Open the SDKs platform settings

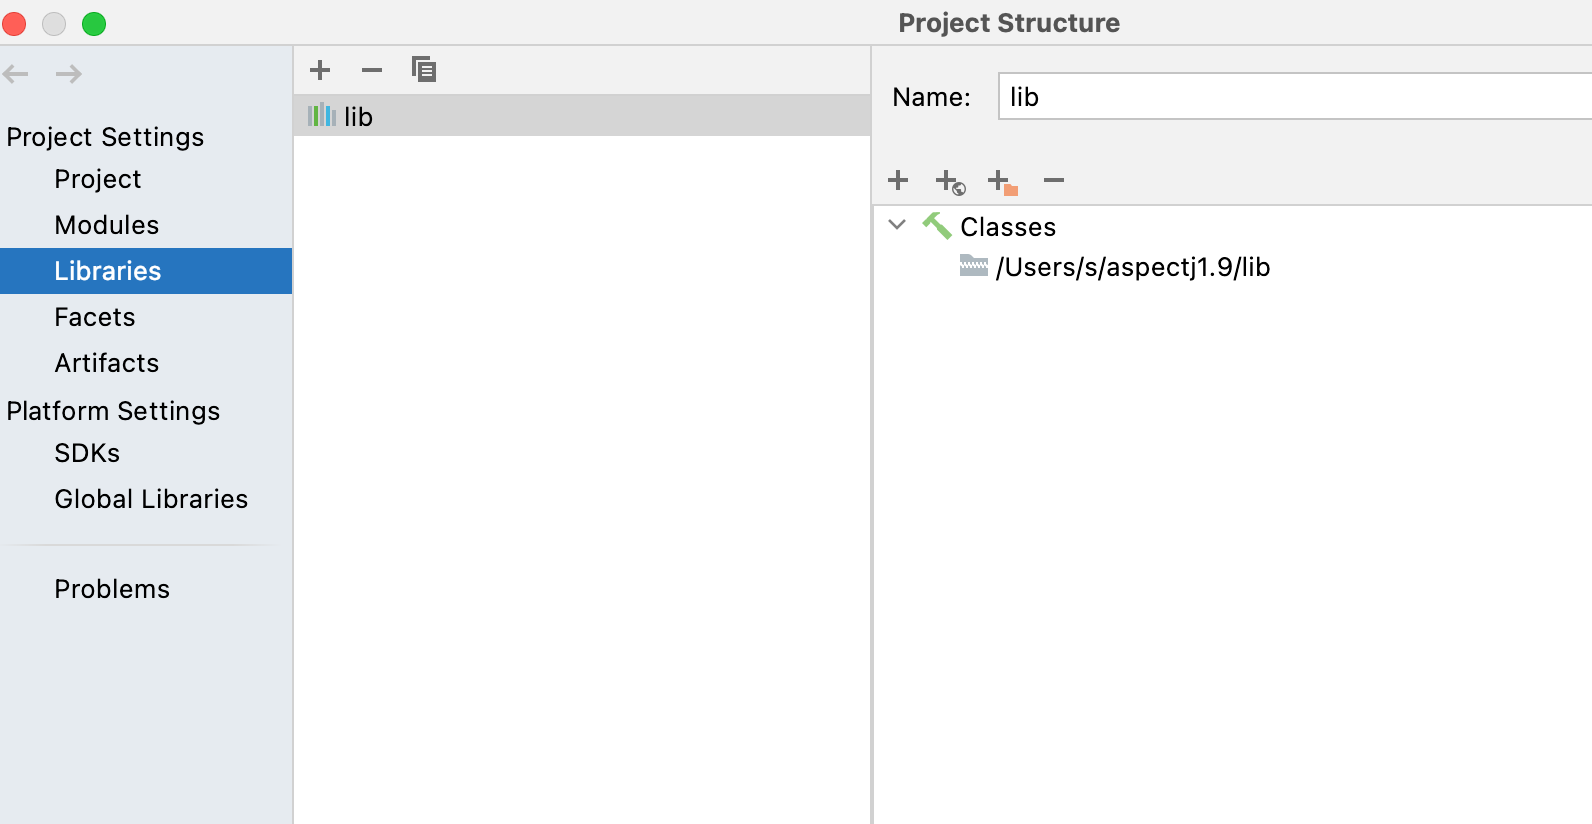[87, 453]
